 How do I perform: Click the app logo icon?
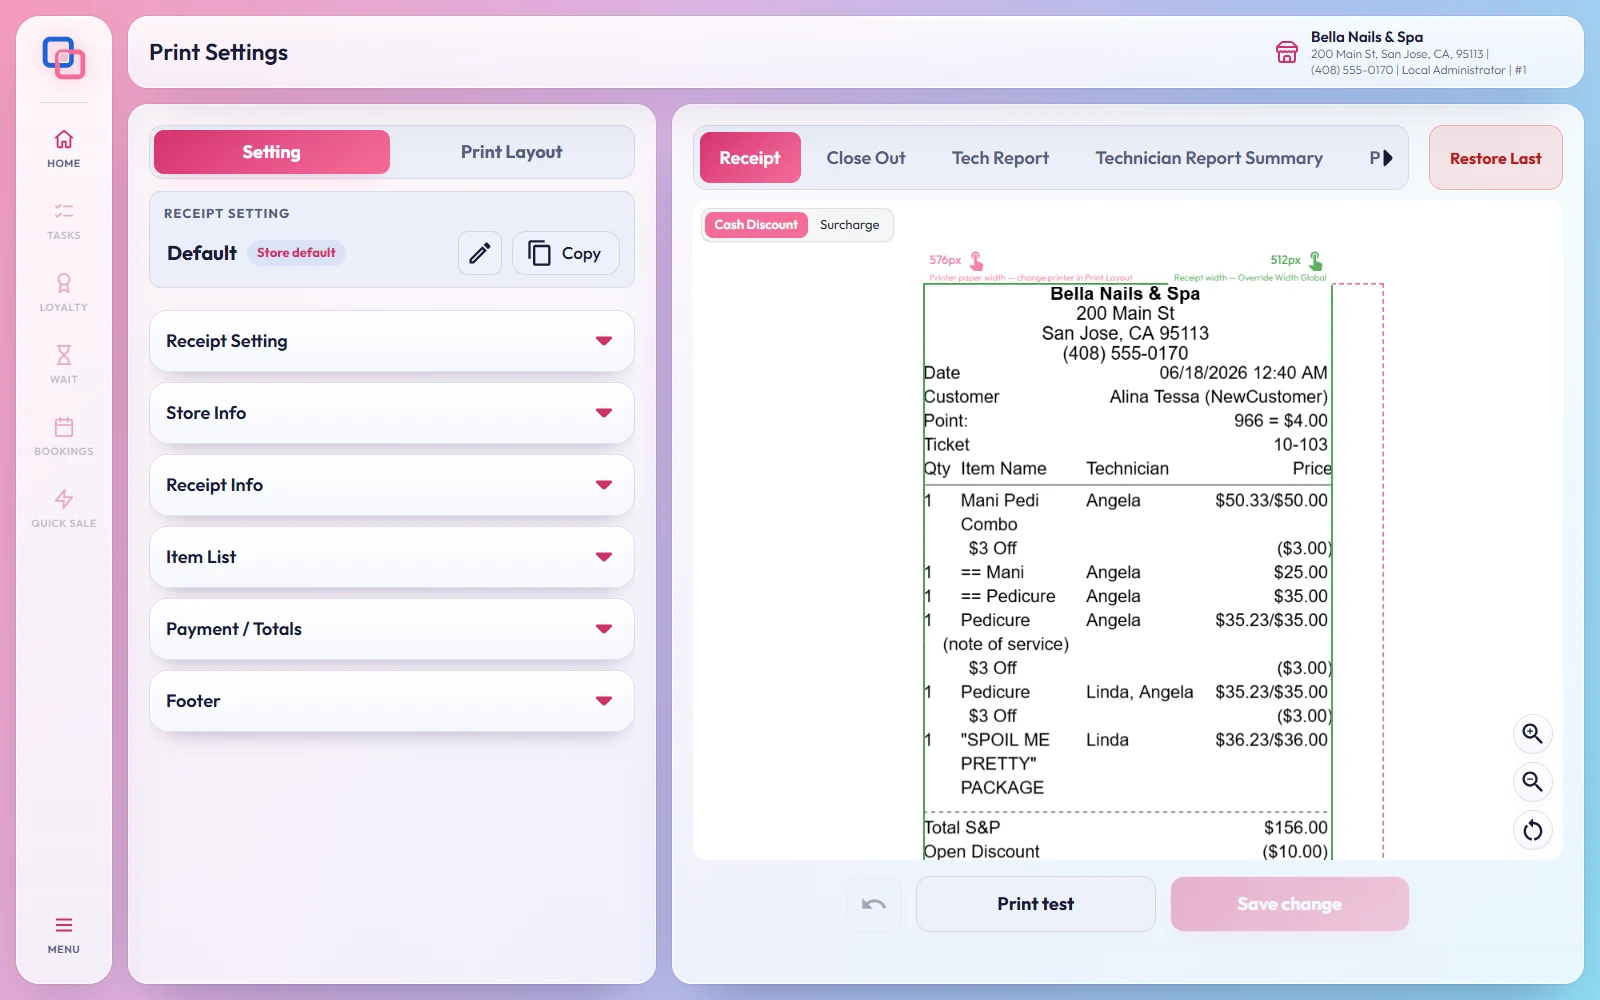click(x=64, y=58)
